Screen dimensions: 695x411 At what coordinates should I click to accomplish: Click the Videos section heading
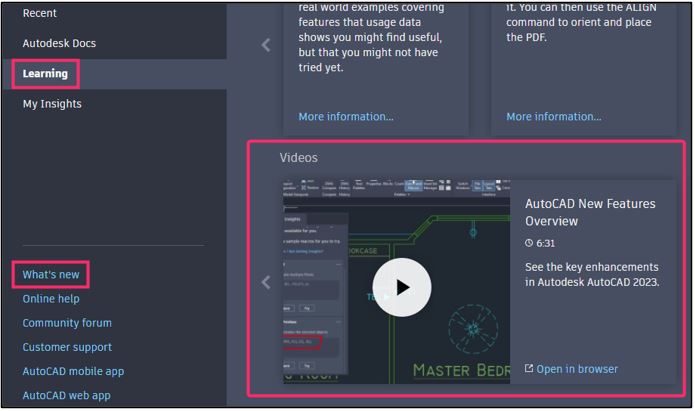click(298, 158)
